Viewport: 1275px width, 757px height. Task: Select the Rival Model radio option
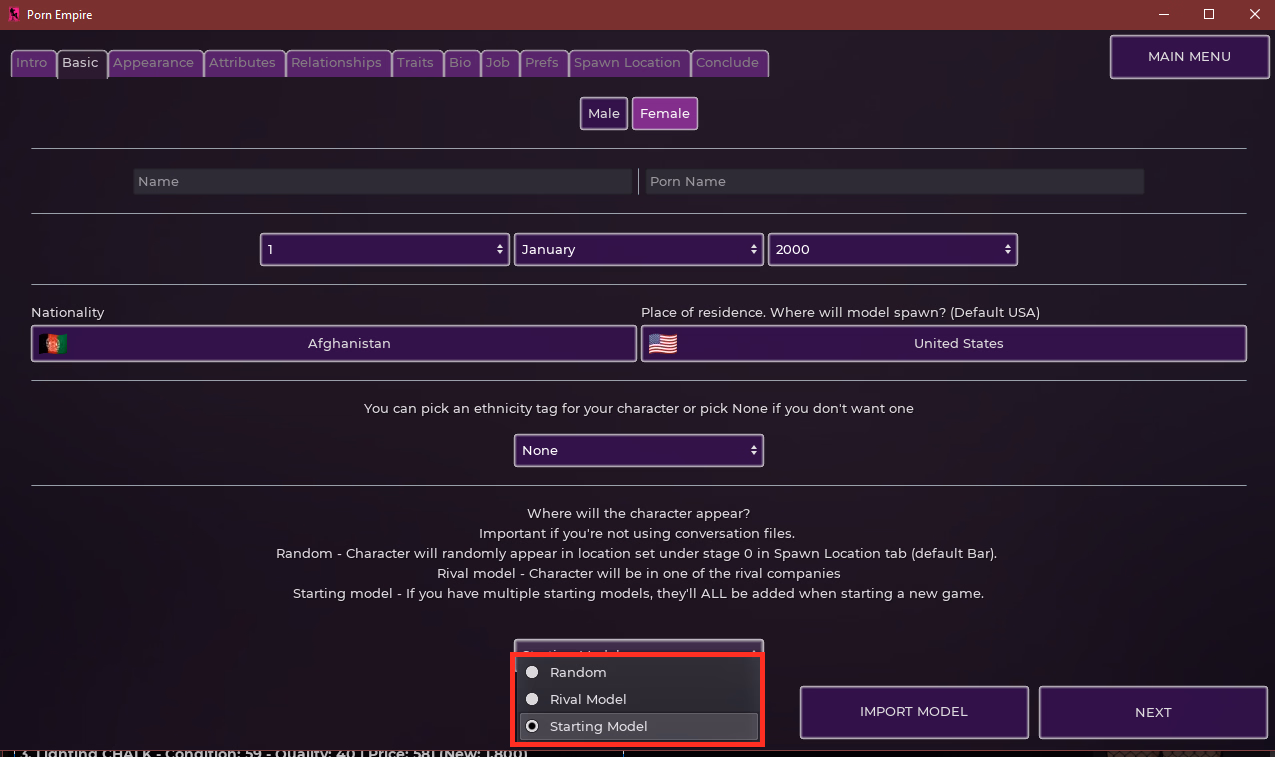point(532,699)
